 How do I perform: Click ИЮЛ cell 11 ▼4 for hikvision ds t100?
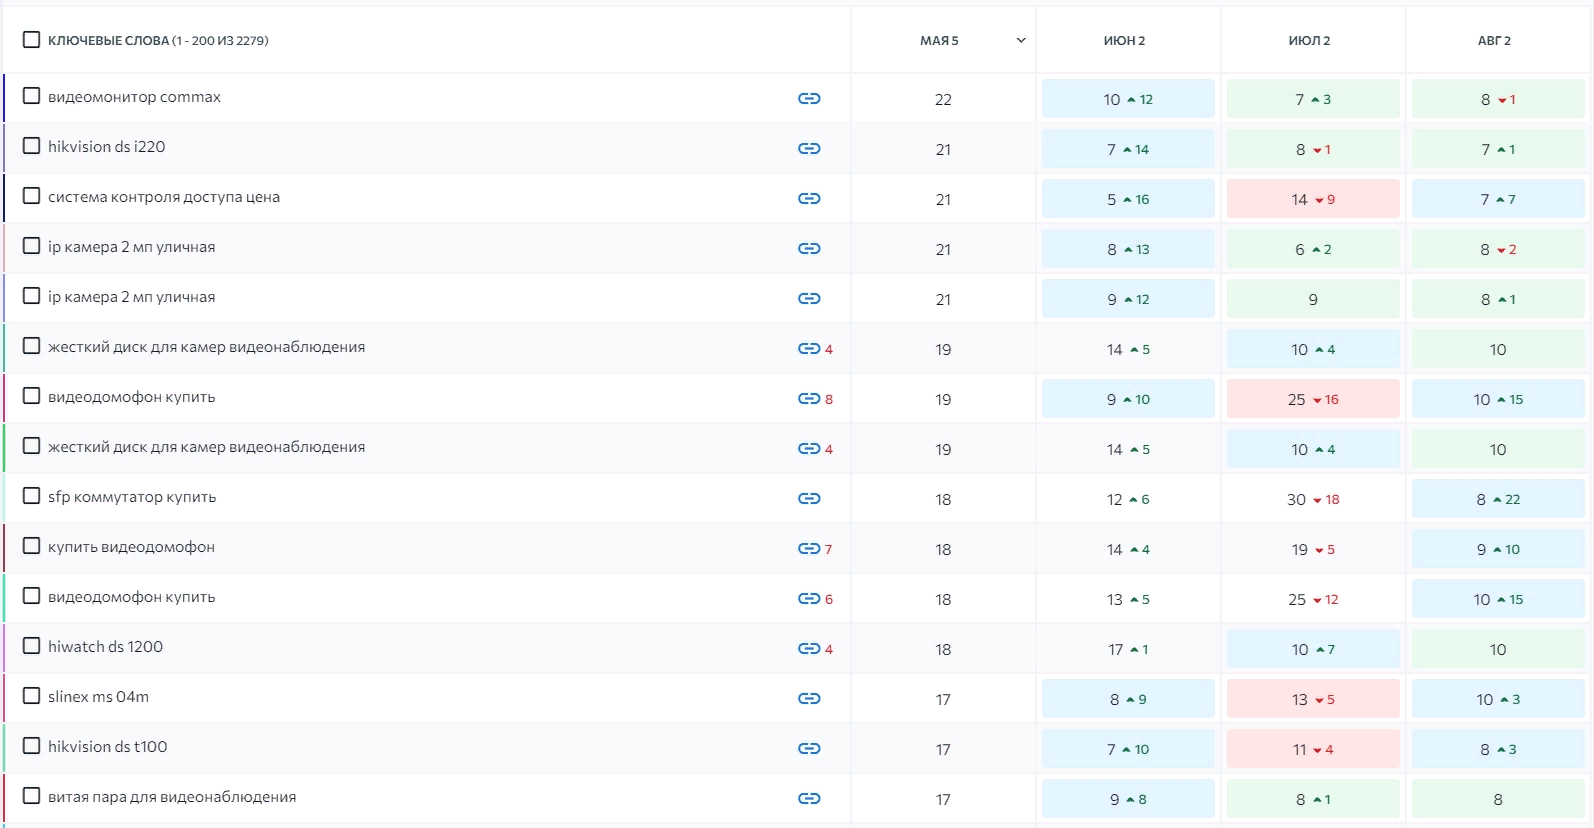(1313, 749)
